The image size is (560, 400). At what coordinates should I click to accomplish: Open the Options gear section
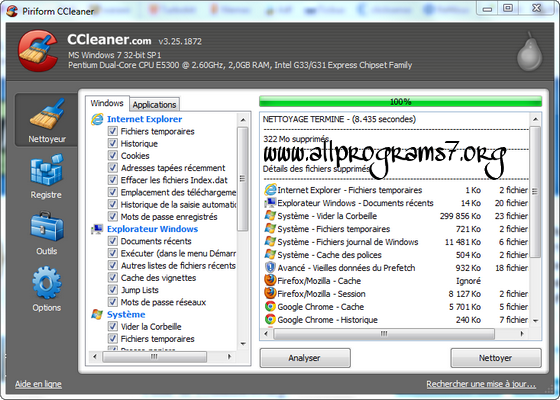tap(46, 289)
